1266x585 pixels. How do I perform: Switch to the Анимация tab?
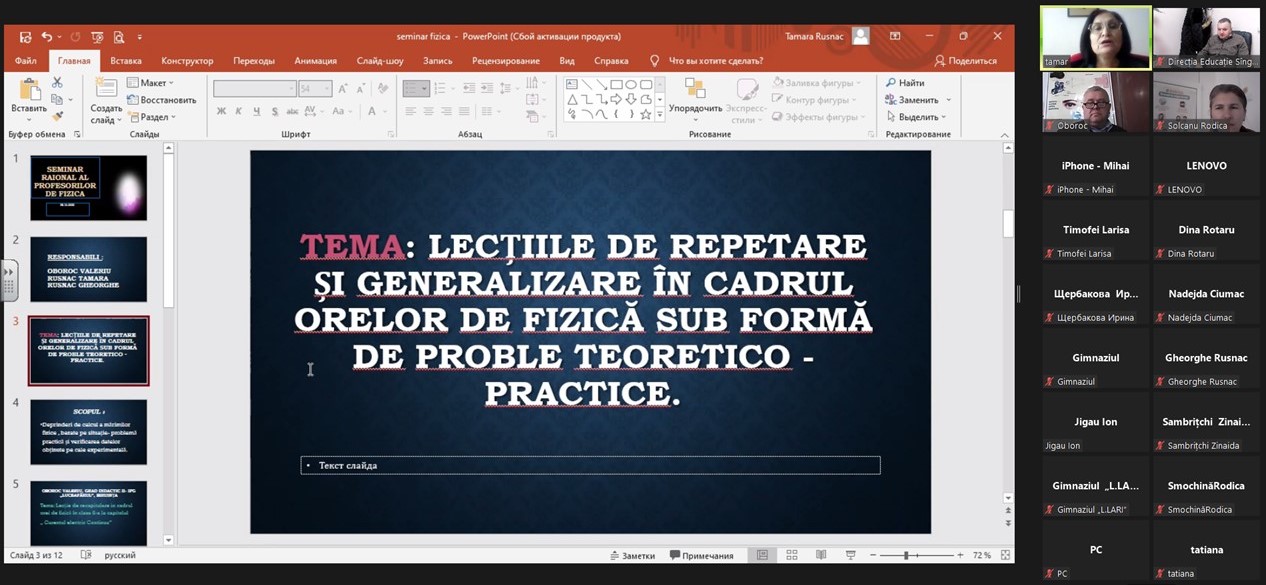(x=315, y=61)
